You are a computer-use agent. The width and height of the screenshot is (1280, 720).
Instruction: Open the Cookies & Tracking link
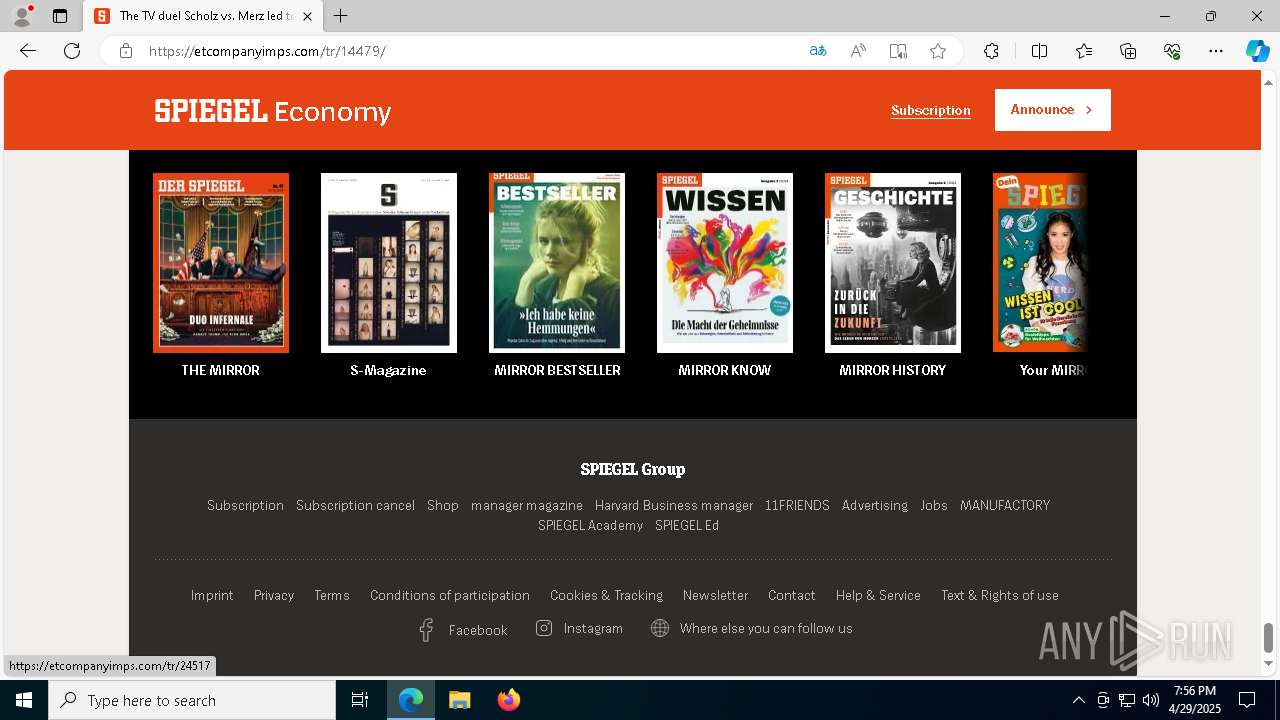click(x=606, y=595)
